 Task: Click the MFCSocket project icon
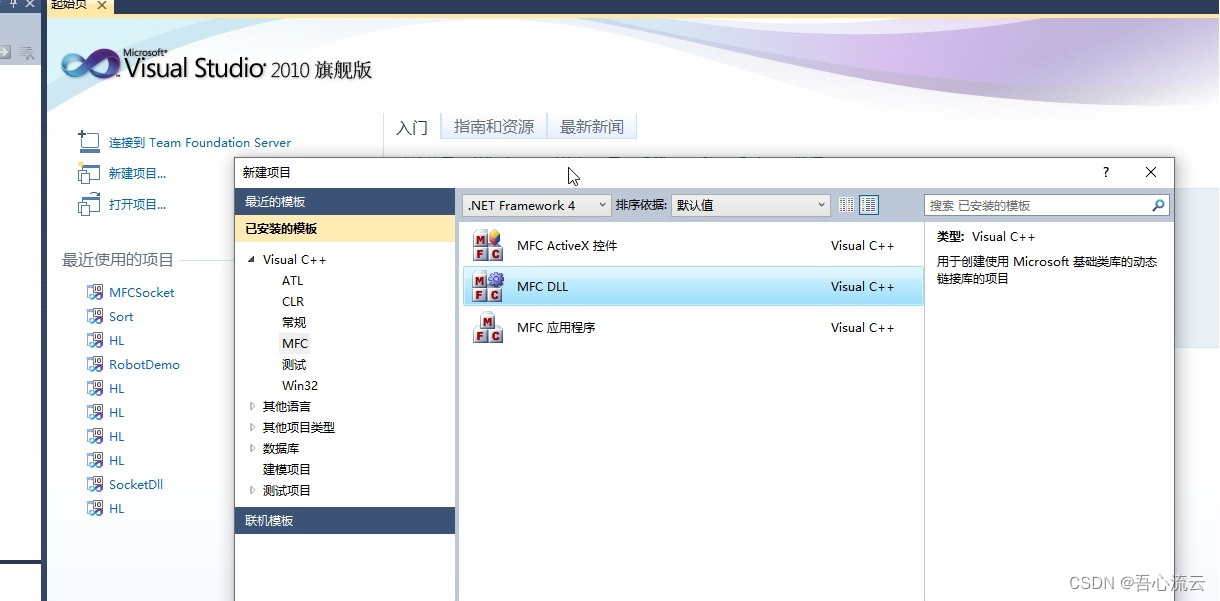tap(95, 292)
